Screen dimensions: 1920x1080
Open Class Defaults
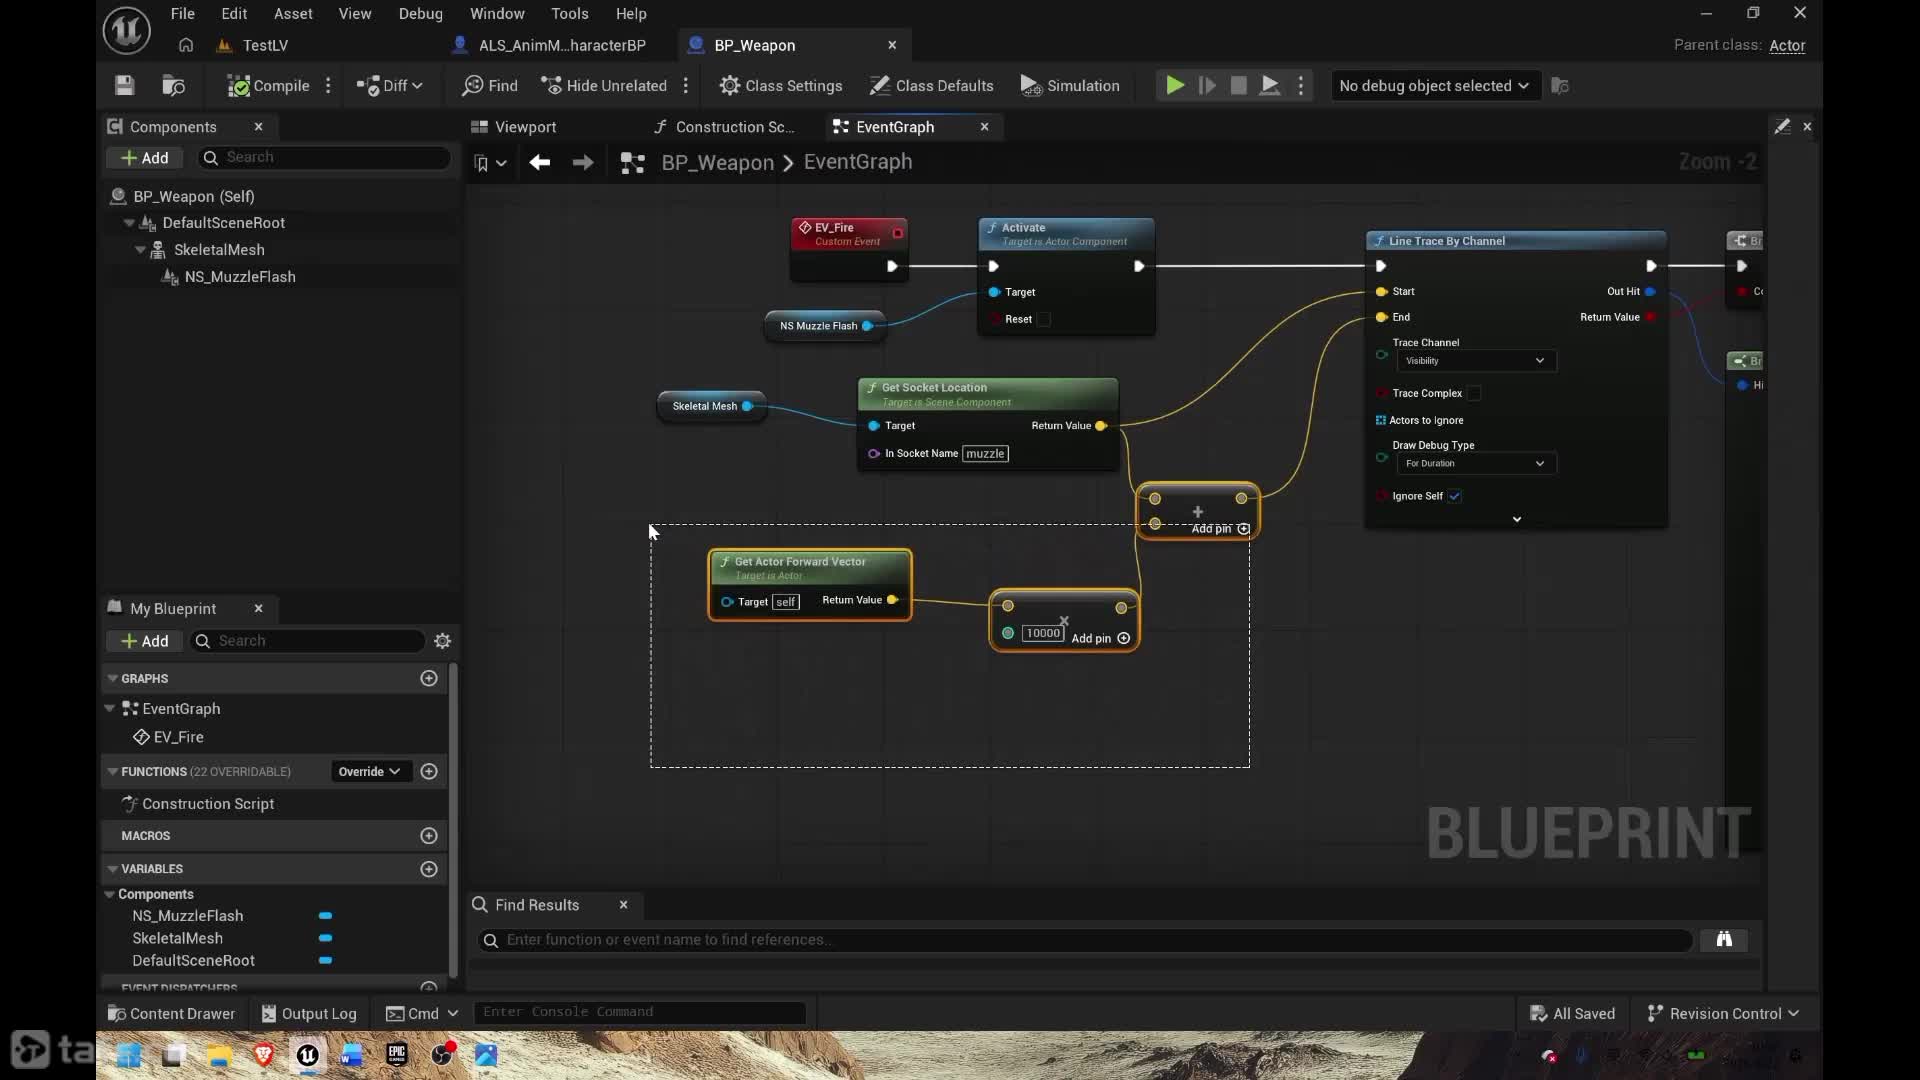click(932, 86)
